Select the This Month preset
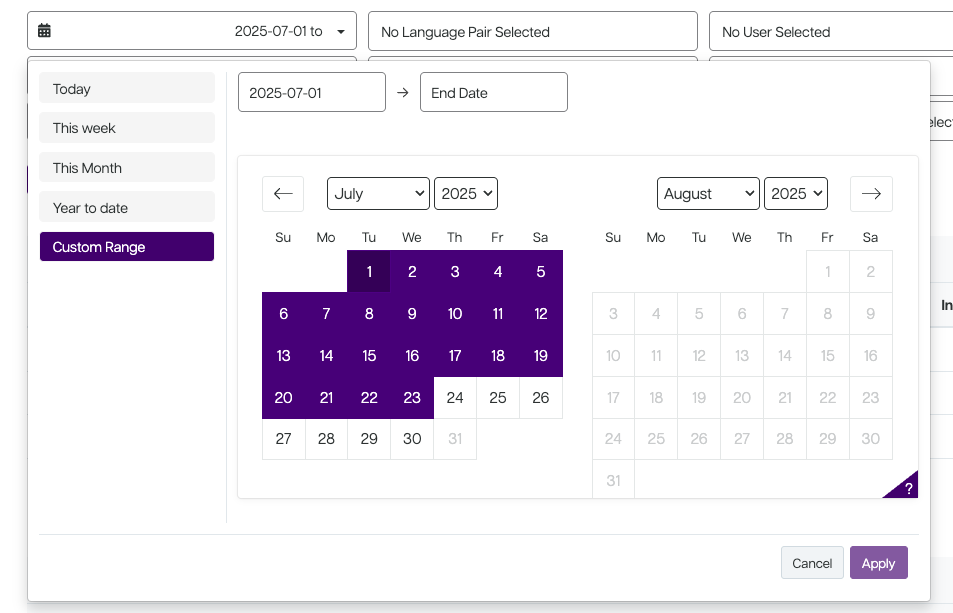The height and width of the screenshot is (613, 953). pyautogui.click(x=127, y=168)
